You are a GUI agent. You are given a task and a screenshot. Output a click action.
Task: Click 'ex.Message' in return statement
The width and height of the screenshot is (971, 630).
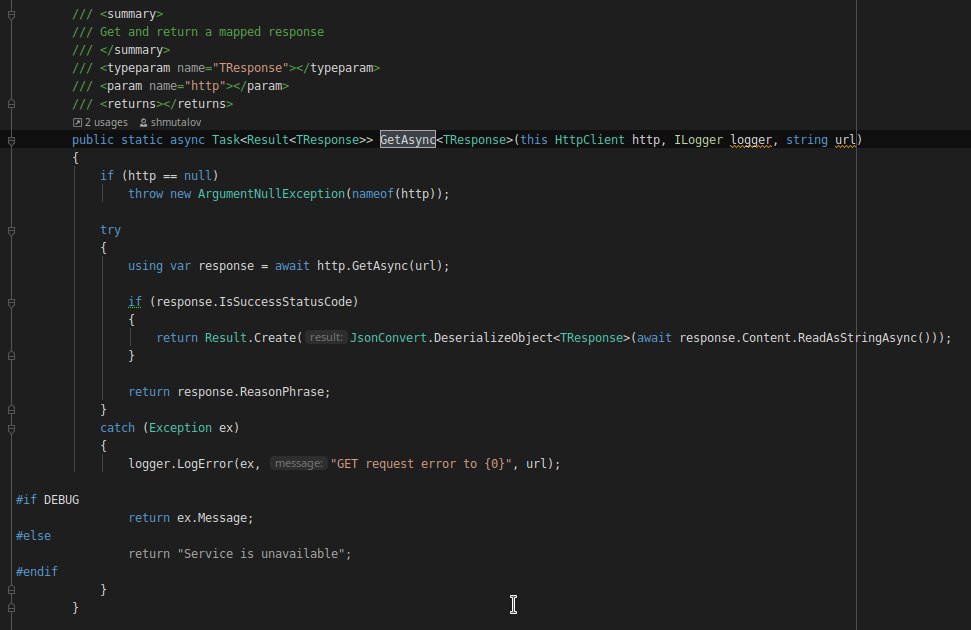(x=212, y=517)
